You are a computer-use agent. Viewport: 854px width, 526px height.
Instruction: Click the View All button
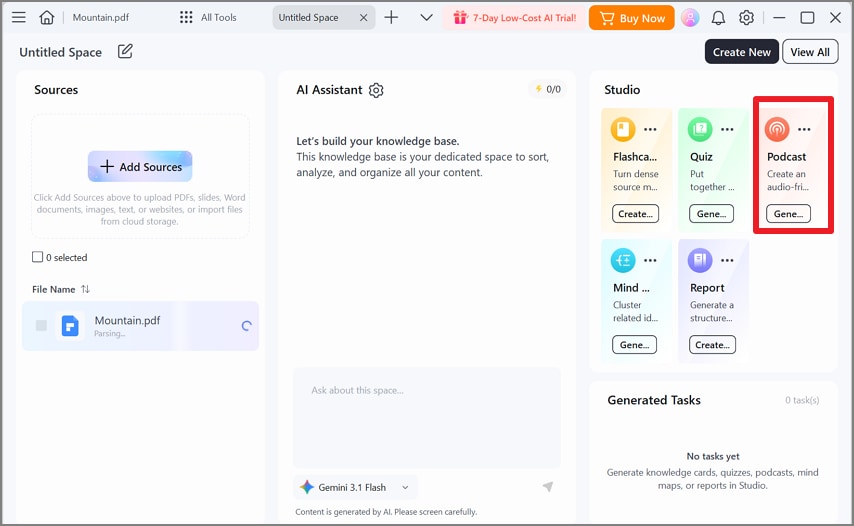click(810, 52)
